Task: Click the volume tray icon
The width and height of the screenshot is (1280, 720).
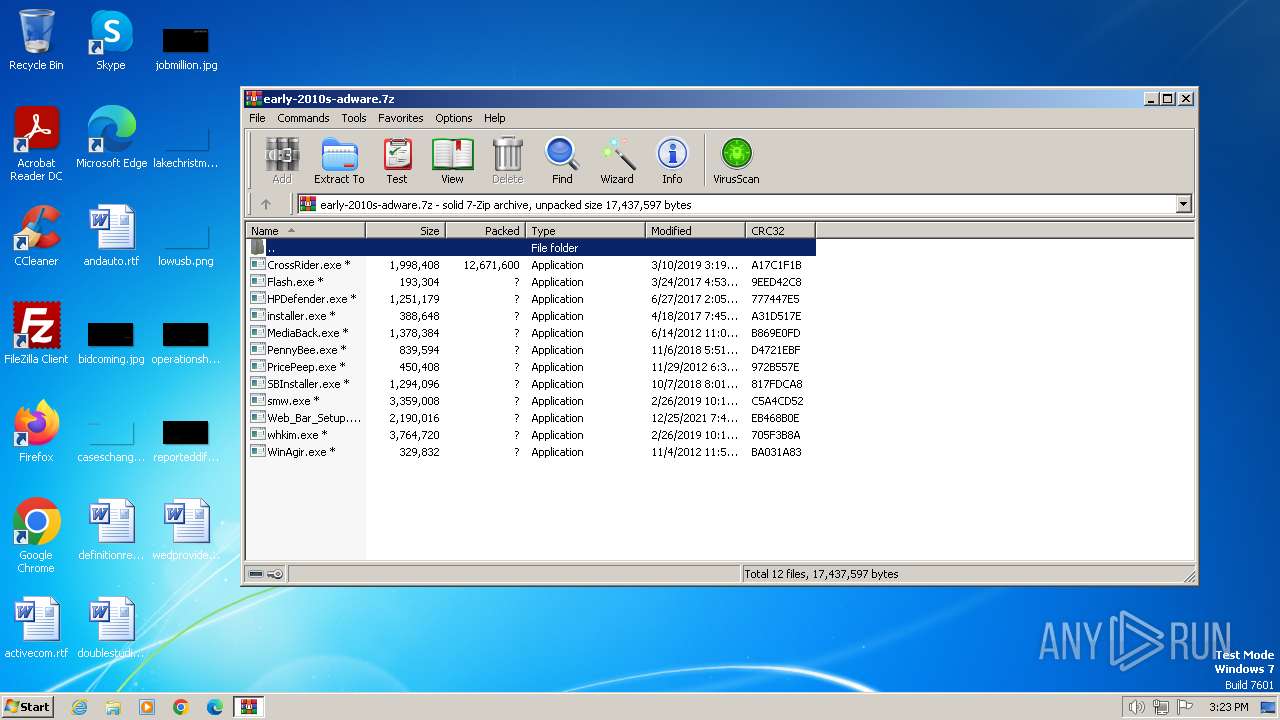Action: click(1136, 707)
